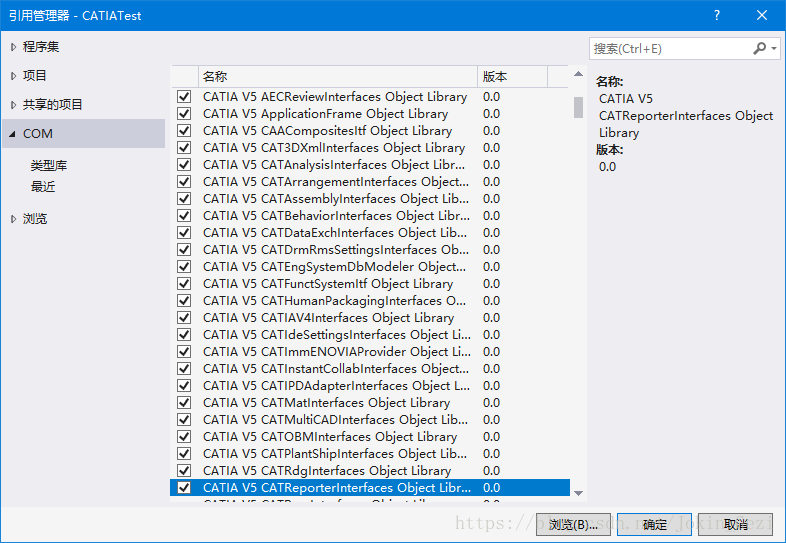Select 最近 under COM
Screen dimensions: 786x543
(43, 187)
